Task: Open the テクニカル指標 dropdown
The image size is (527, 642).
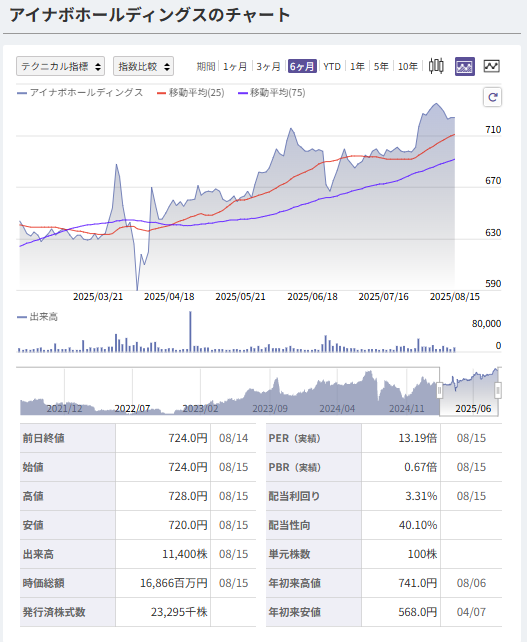Action: coord(61,66)
